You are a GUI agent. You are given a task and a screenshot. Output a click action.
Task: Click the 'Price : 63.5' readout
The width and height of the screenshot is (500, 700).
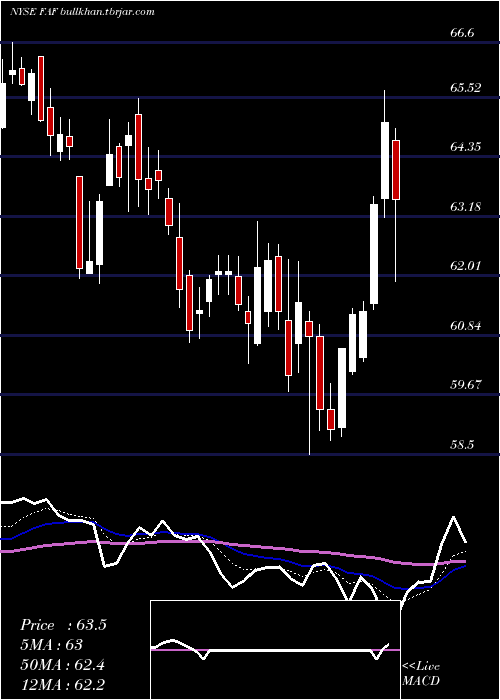tap(63, 625)
